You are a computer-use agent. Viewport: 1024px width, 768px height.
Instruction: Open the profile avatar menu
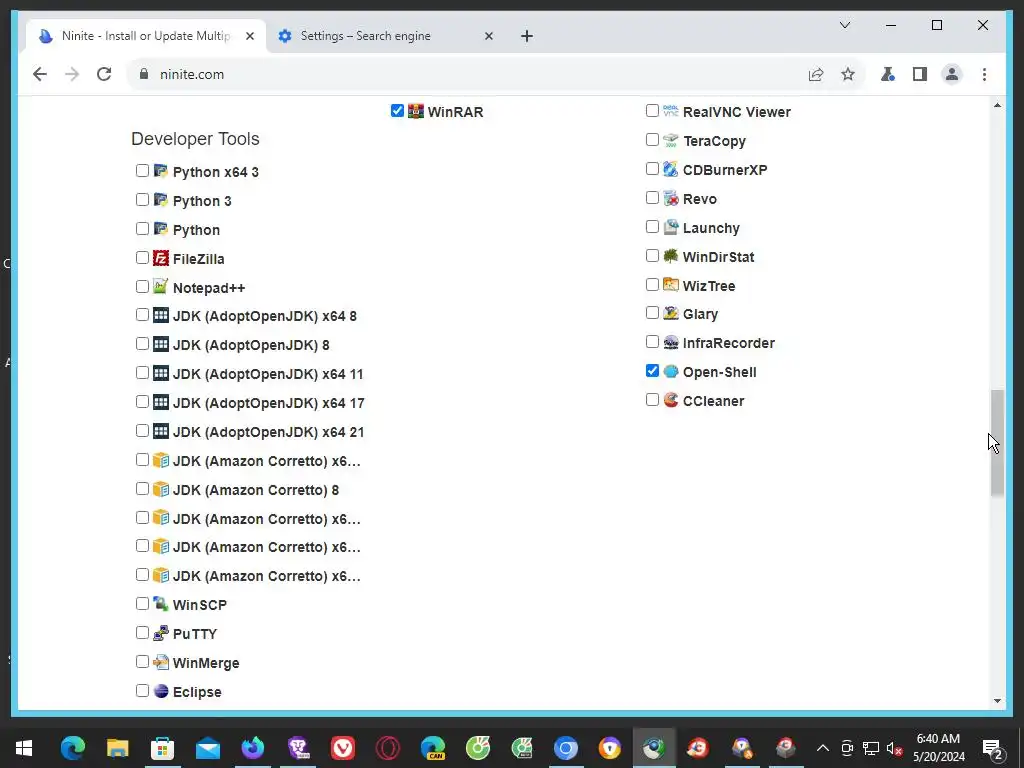coord(952,74)
